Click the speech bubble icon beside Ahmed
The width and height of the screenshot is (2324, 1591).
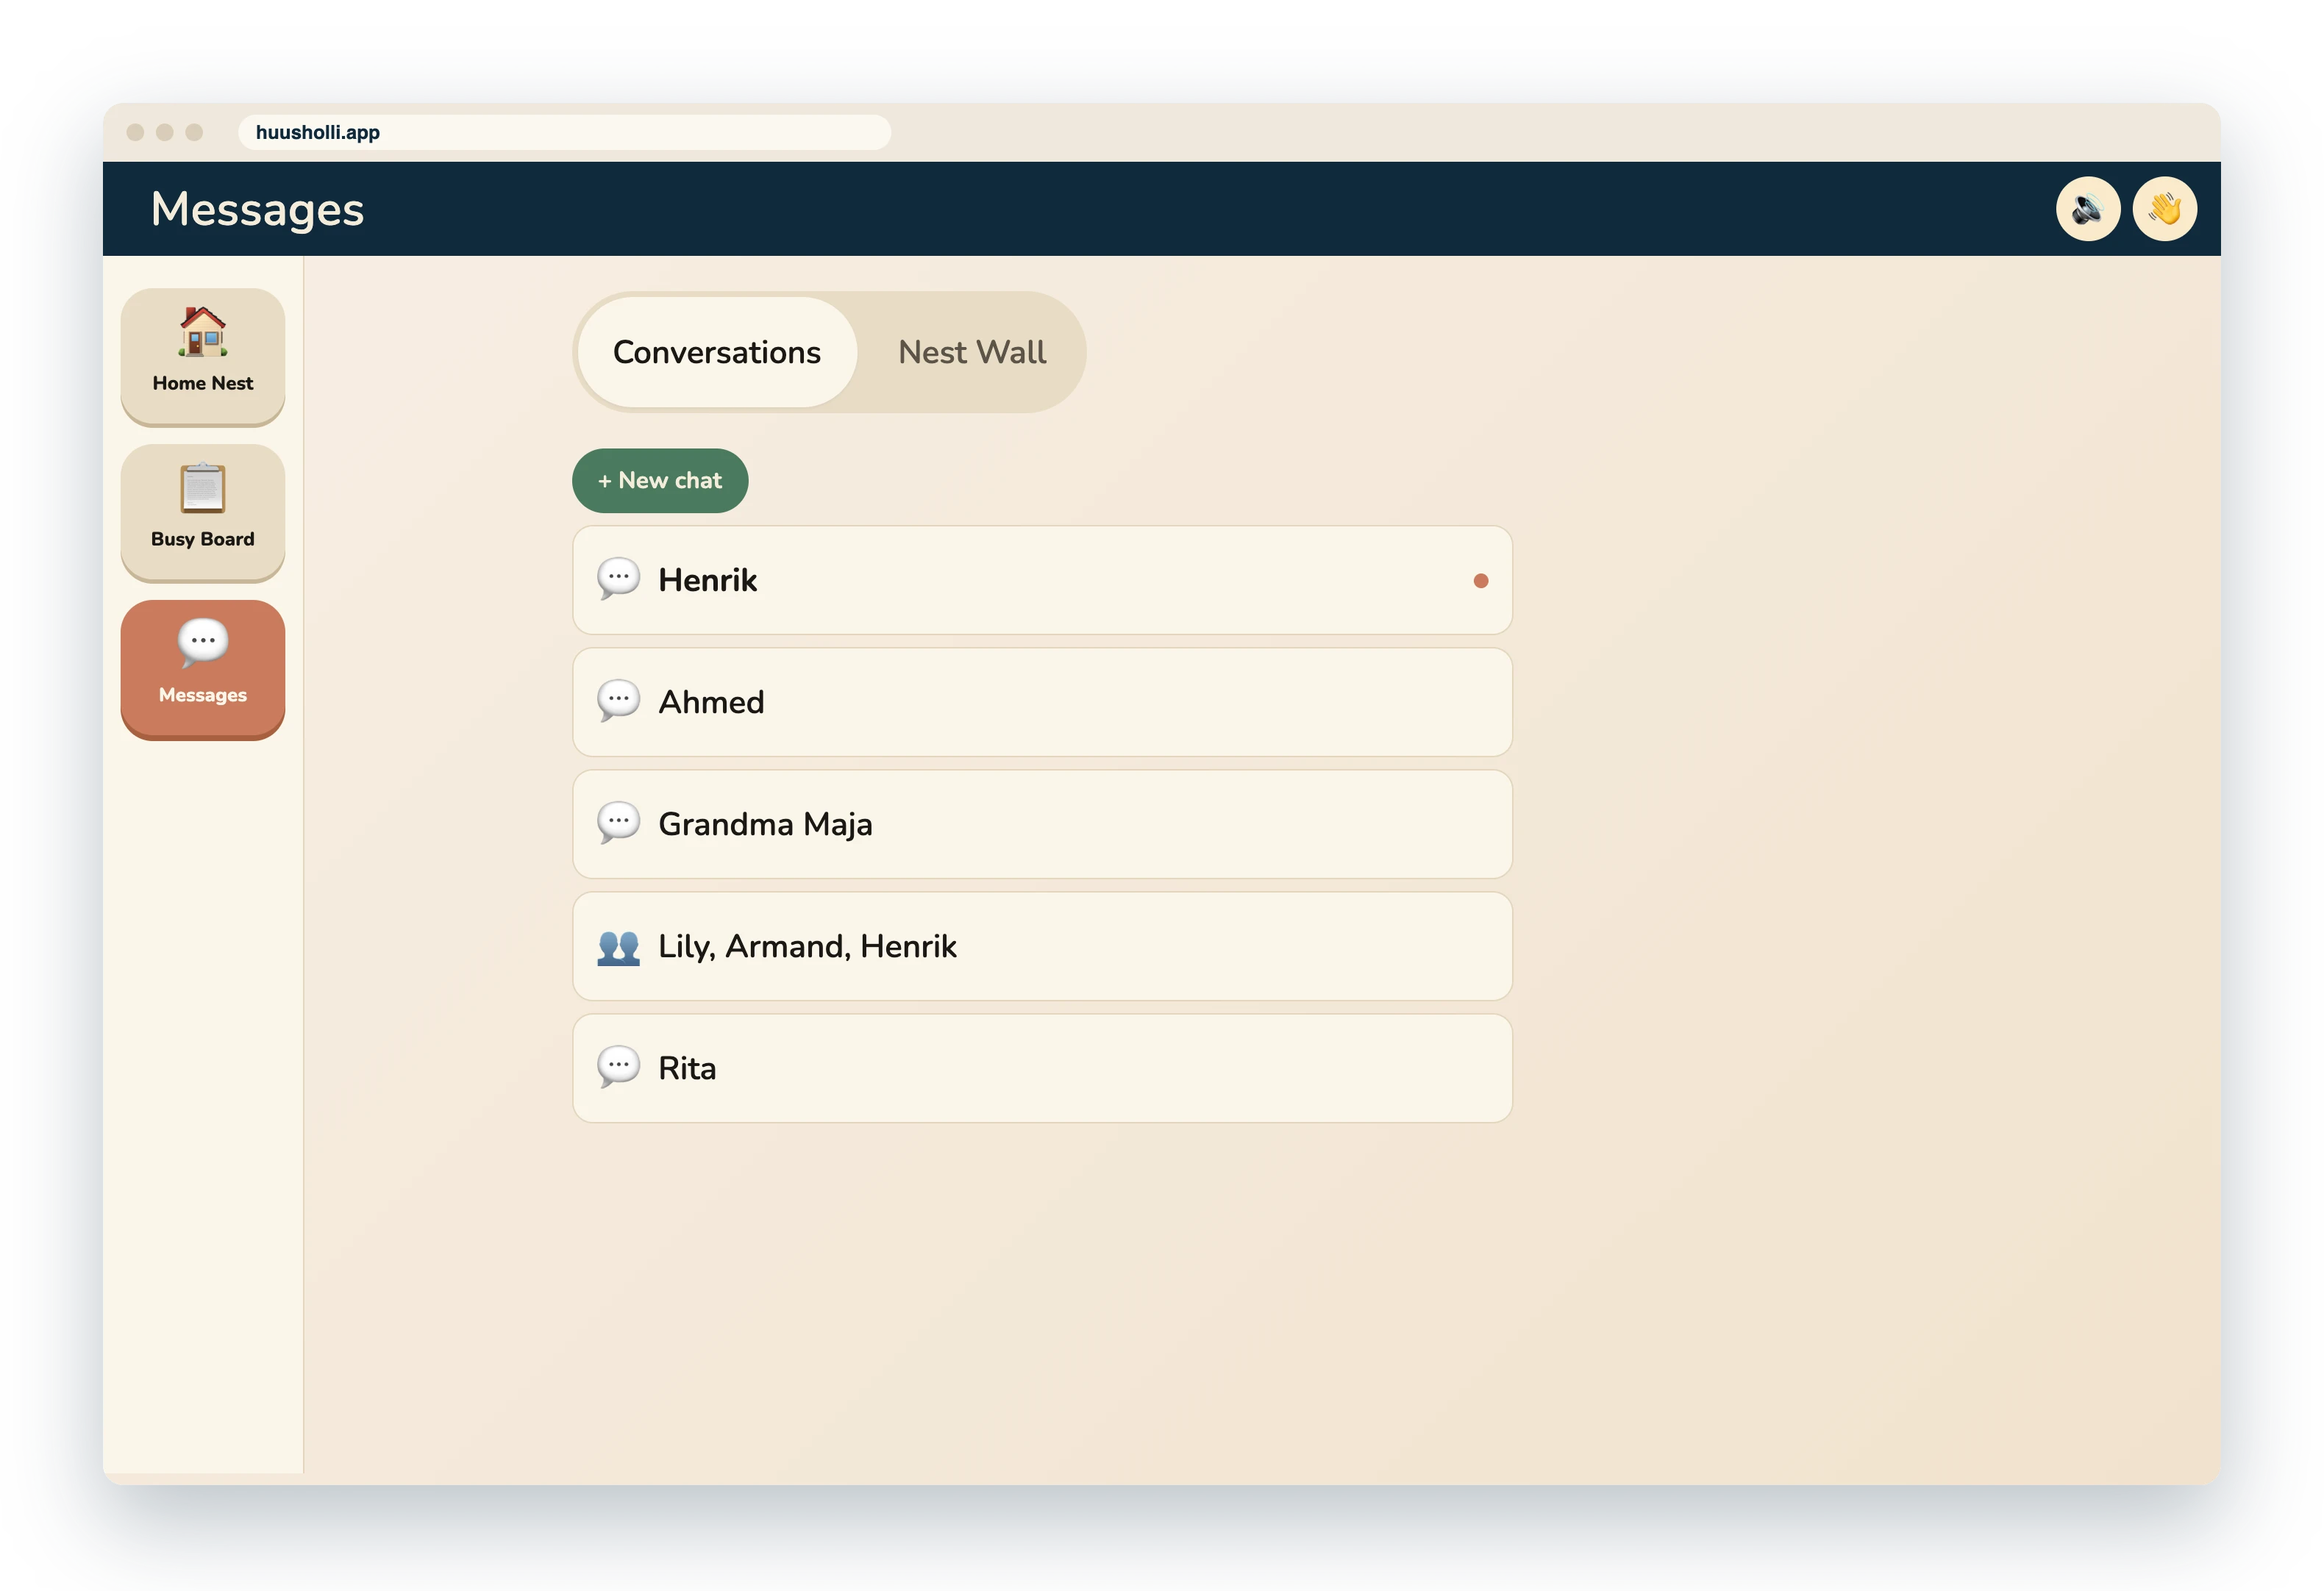coord(618,701)
